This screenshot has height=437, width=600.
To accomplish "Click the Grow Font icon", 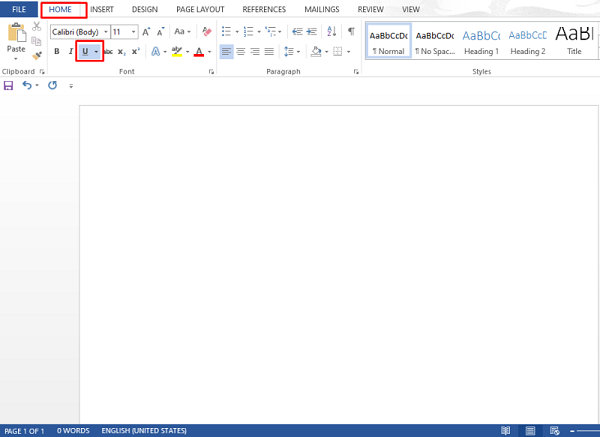I will (146, 32).
